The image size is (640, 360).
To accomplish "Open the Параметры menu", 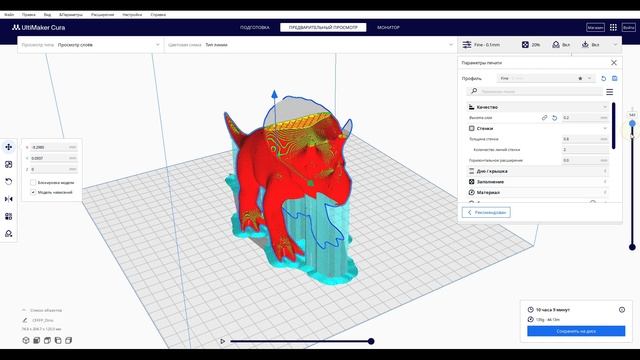I will [71, 14].
